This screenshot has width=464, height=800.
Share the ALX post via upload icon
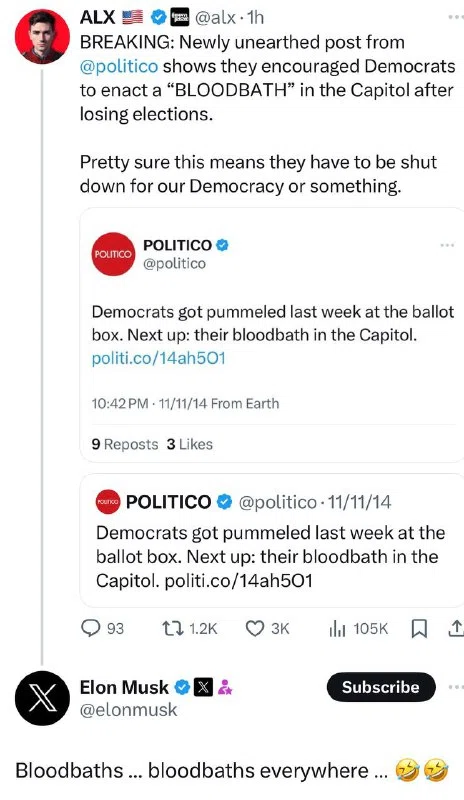[x=455, y=629]
